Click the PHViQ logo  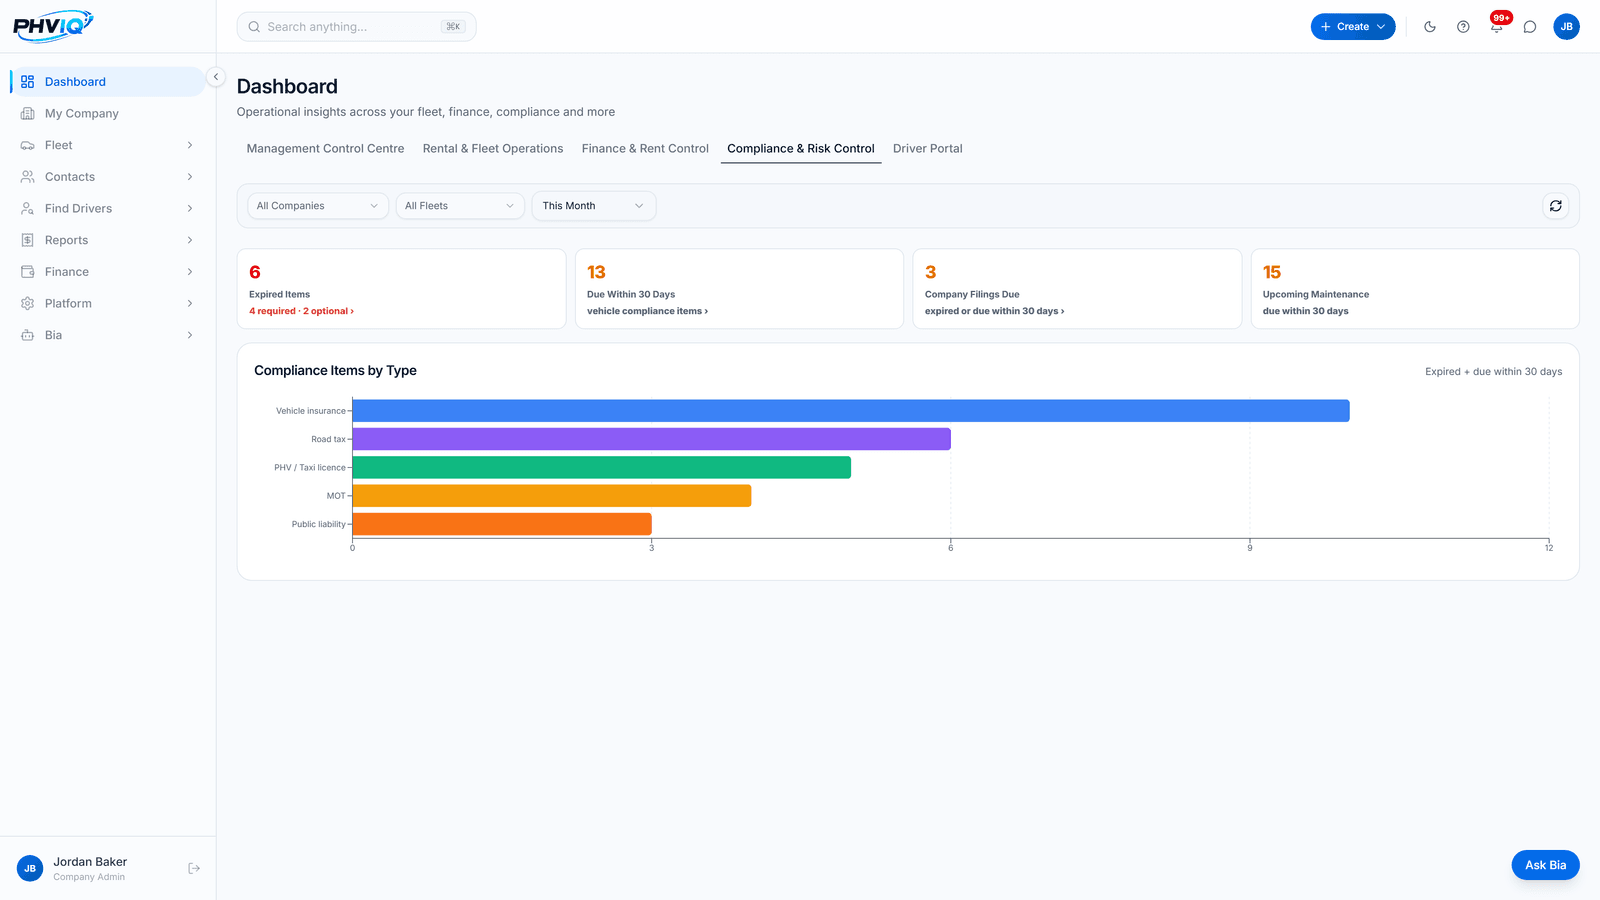click(53, 26)
